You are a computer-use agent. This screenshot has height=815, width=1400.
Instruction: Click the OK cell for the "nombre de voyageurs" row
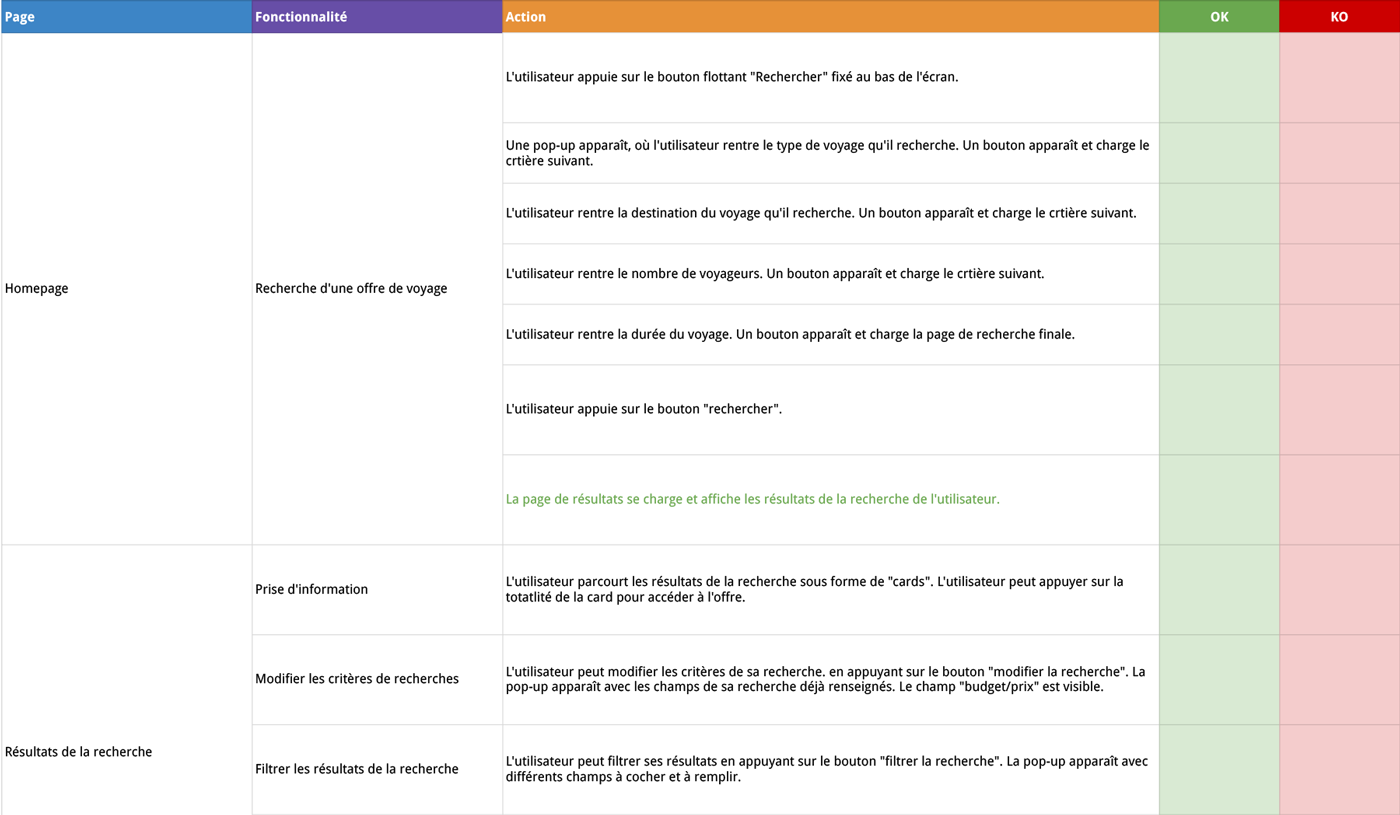pos(1219,274)
